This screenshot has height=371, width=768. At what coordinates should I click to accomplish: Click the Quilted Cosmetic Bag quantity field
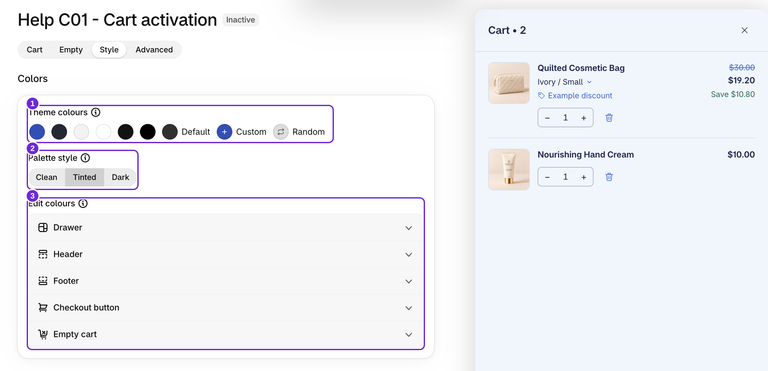coord(565,118)
